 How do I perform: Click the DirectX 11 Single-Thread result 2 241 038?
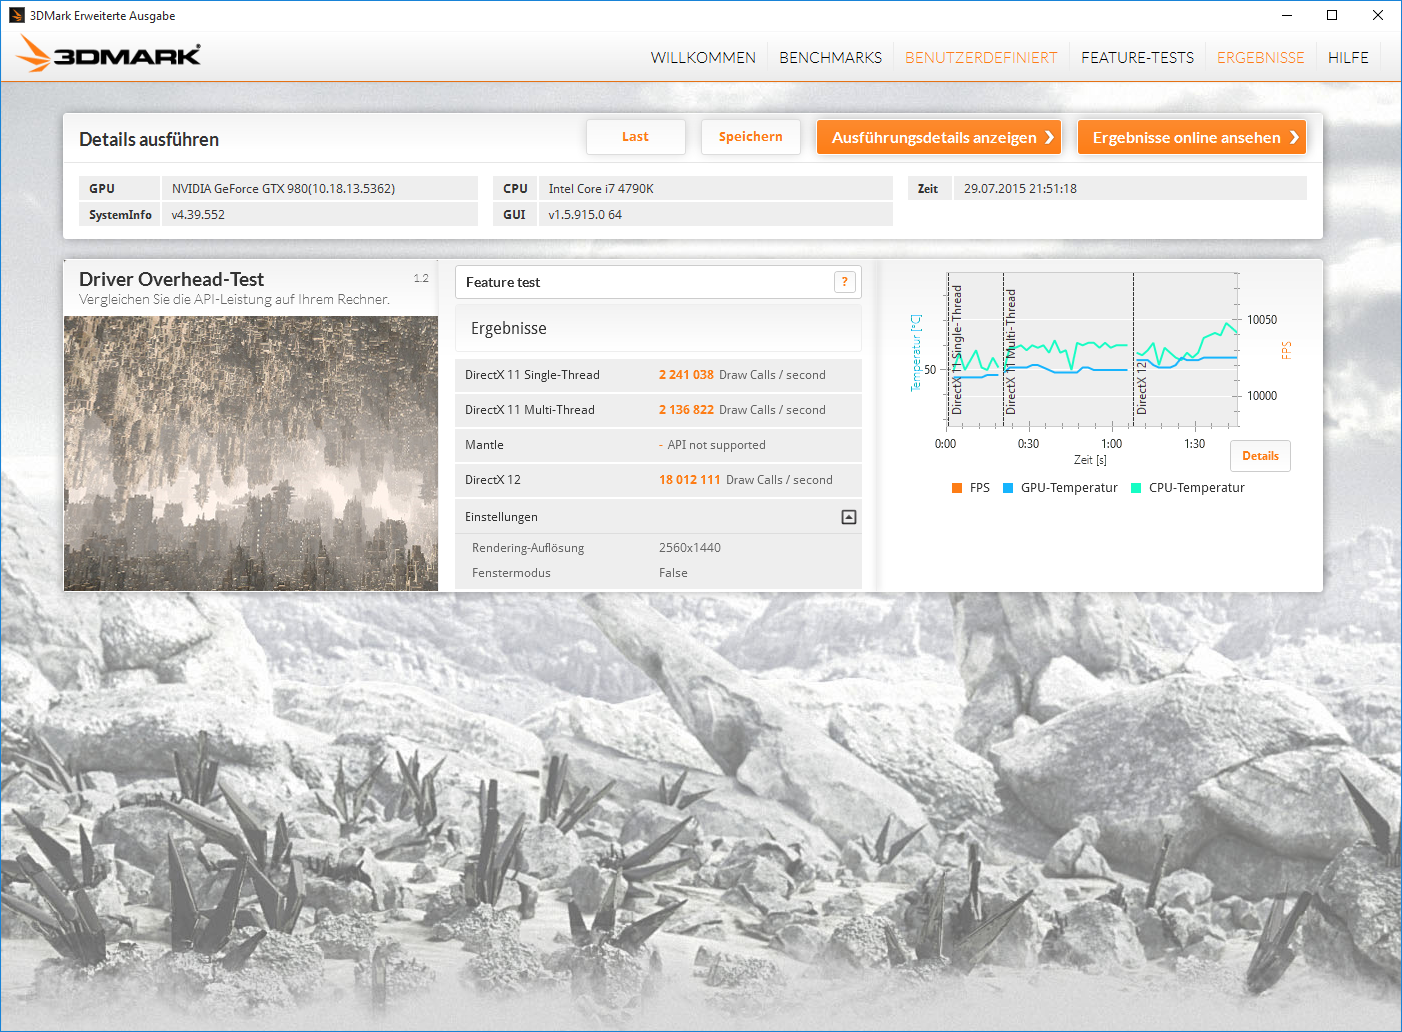pyautogui.click(x=686, y=375)
